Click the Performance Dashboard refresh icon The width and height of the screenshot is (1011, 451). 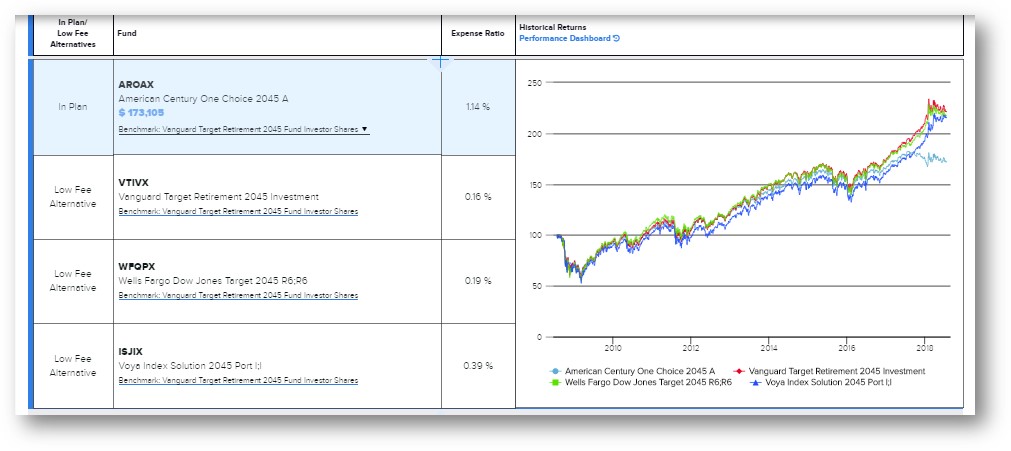617,39
